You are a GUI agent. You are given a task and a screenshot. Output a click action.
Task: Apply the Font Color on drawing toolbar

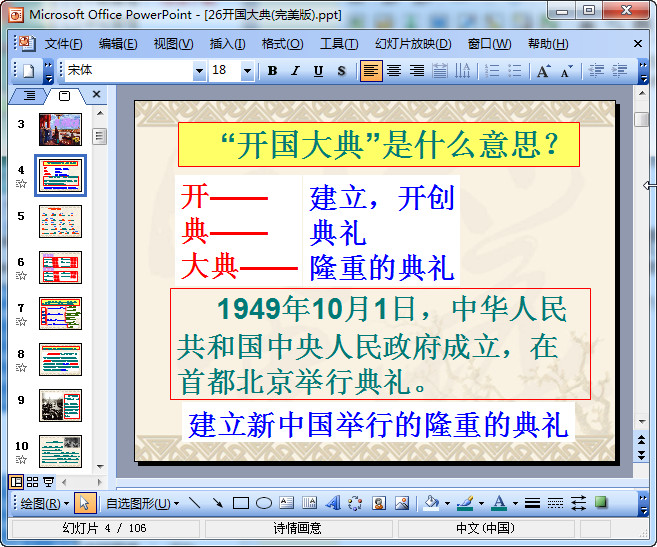[x=499, y=503]
